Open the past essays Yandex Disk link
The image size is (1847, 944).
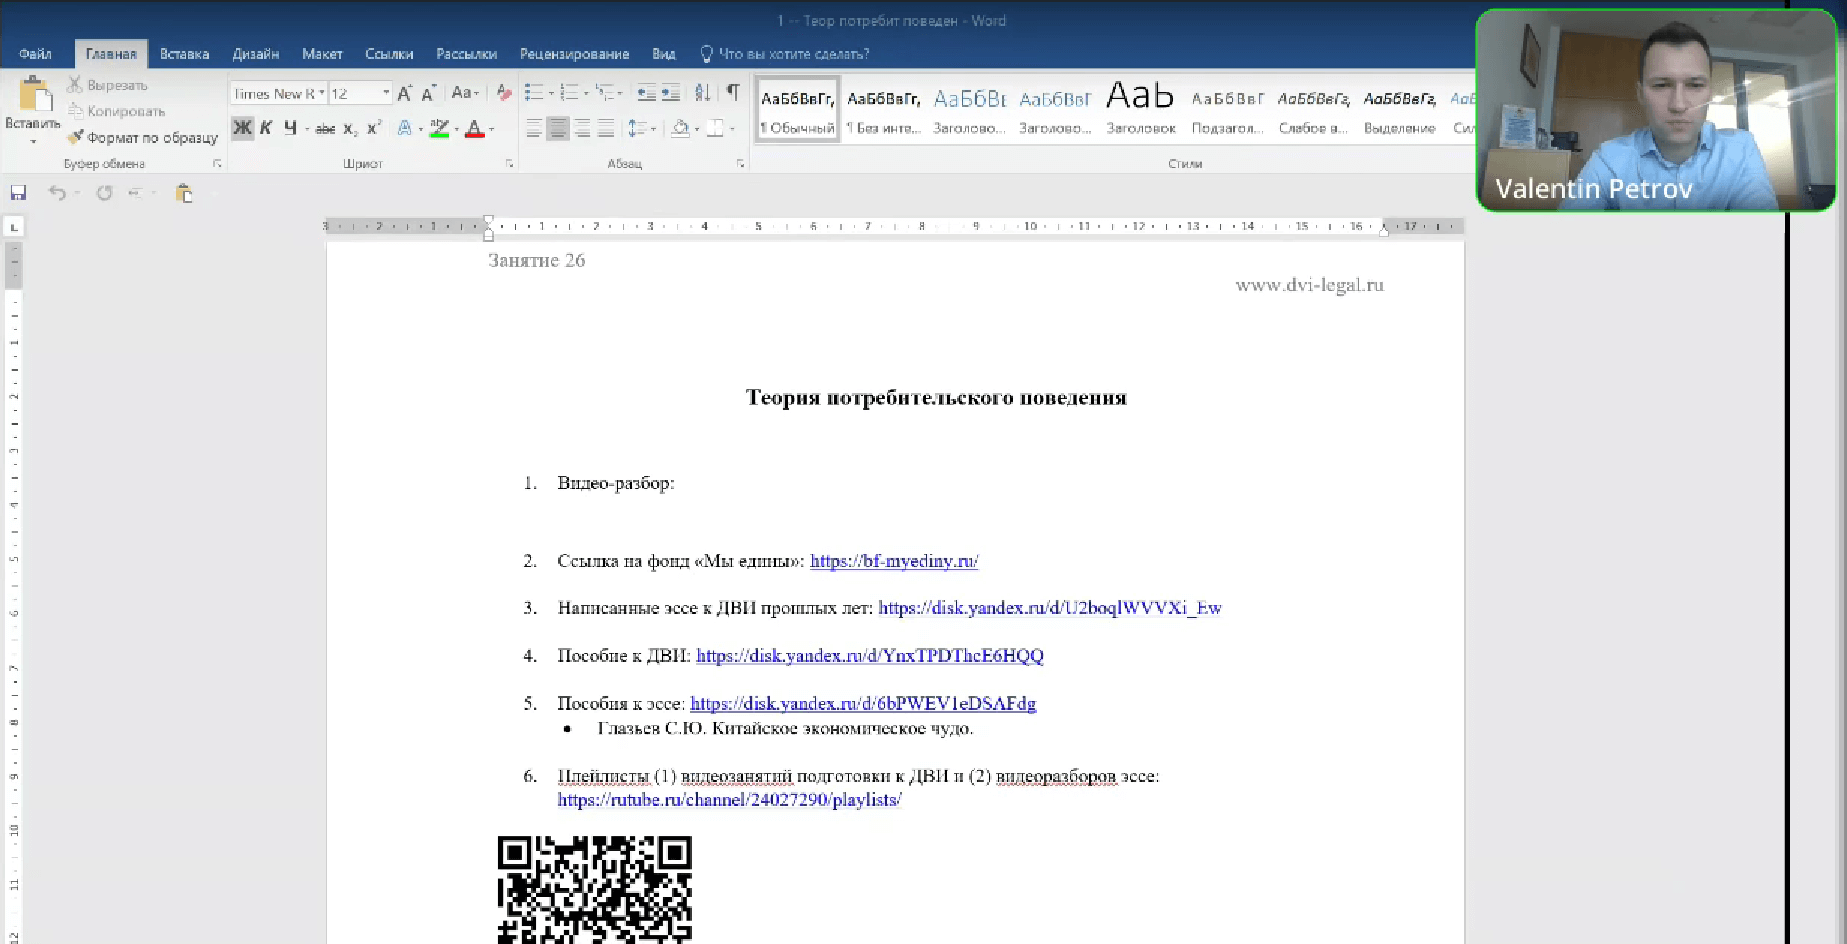[x=1050, y=608]
